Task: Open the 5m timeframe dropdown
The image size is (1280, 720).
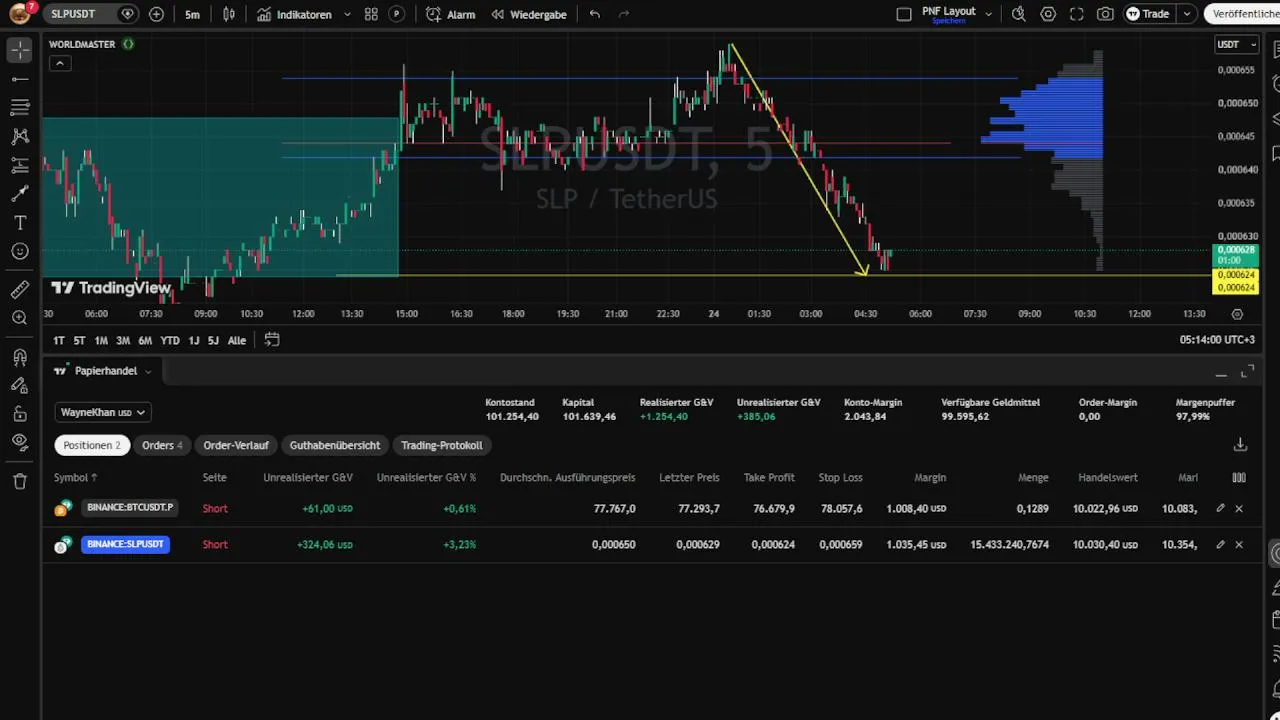Action: click(x=192, y=14)
